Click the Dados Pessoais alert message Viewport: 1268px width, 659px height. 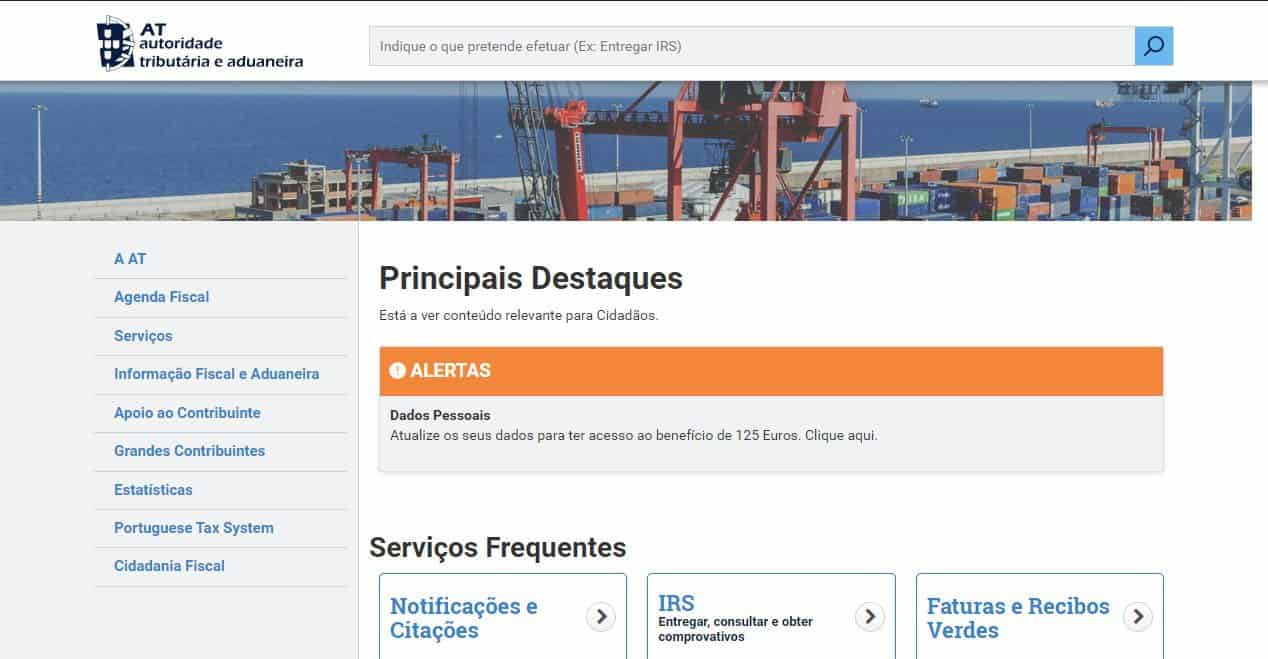633,436
